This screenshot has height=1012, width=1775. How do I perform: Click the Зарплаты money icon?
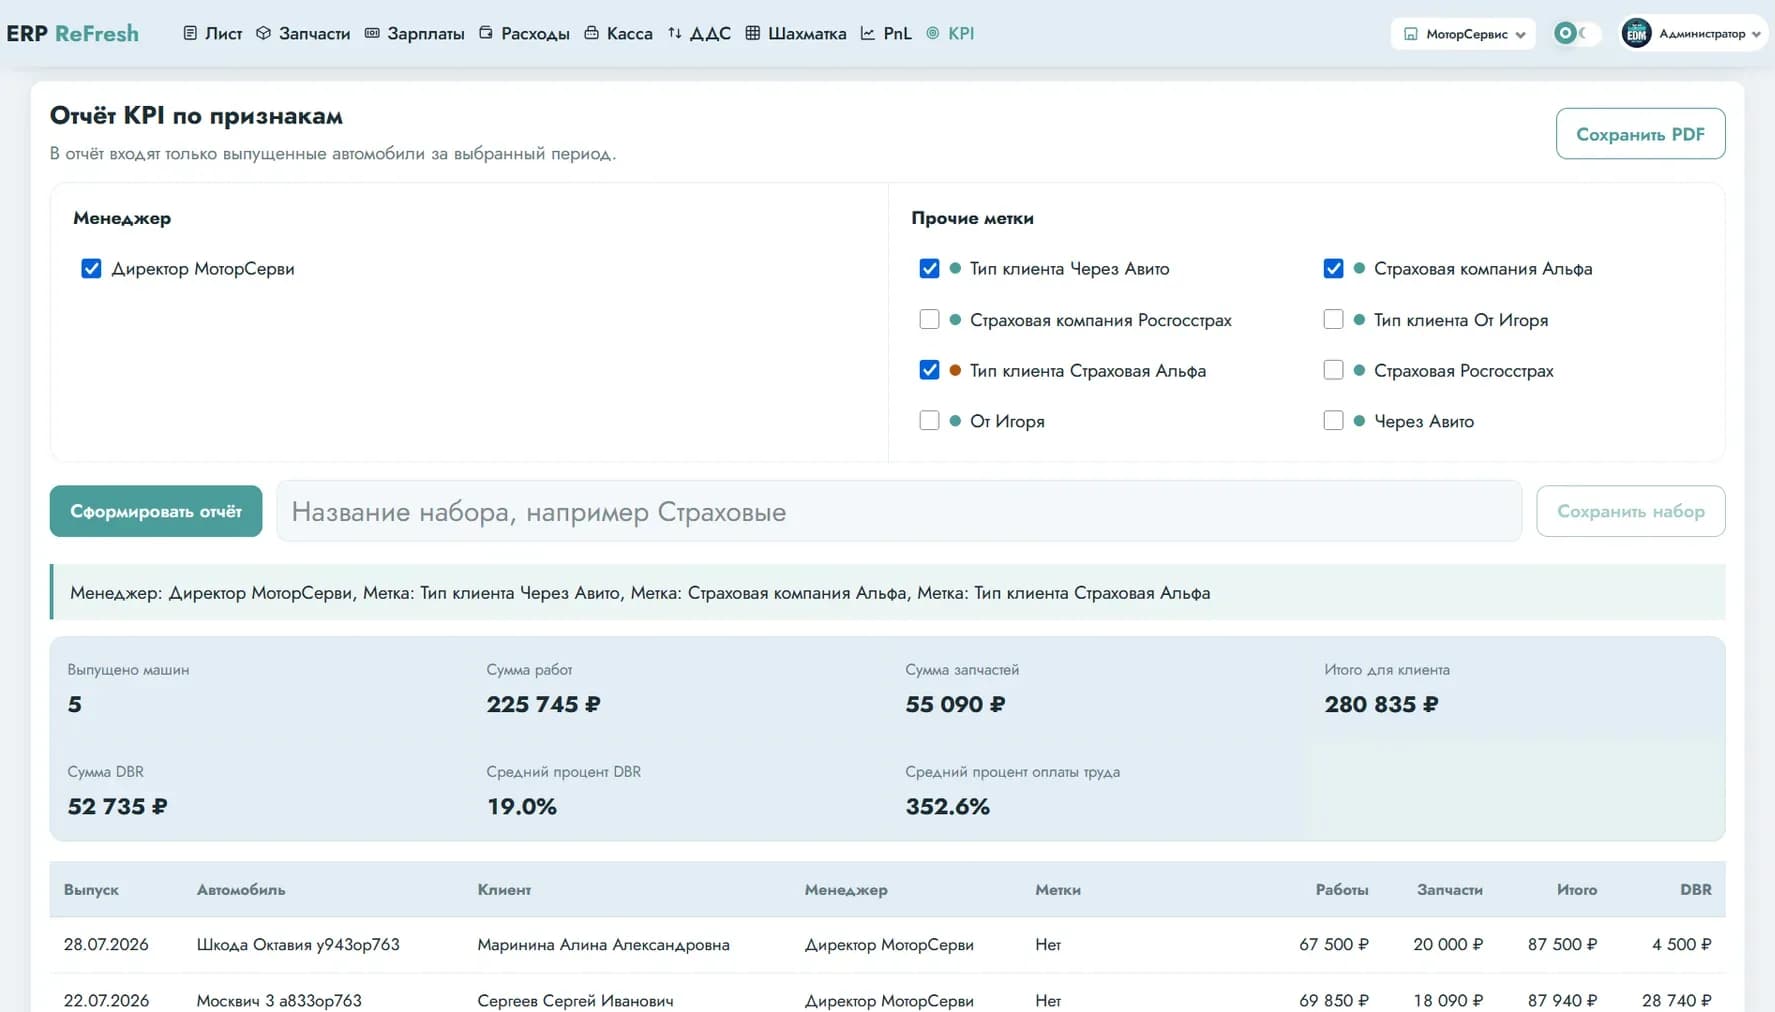click(x=372, y=33)
